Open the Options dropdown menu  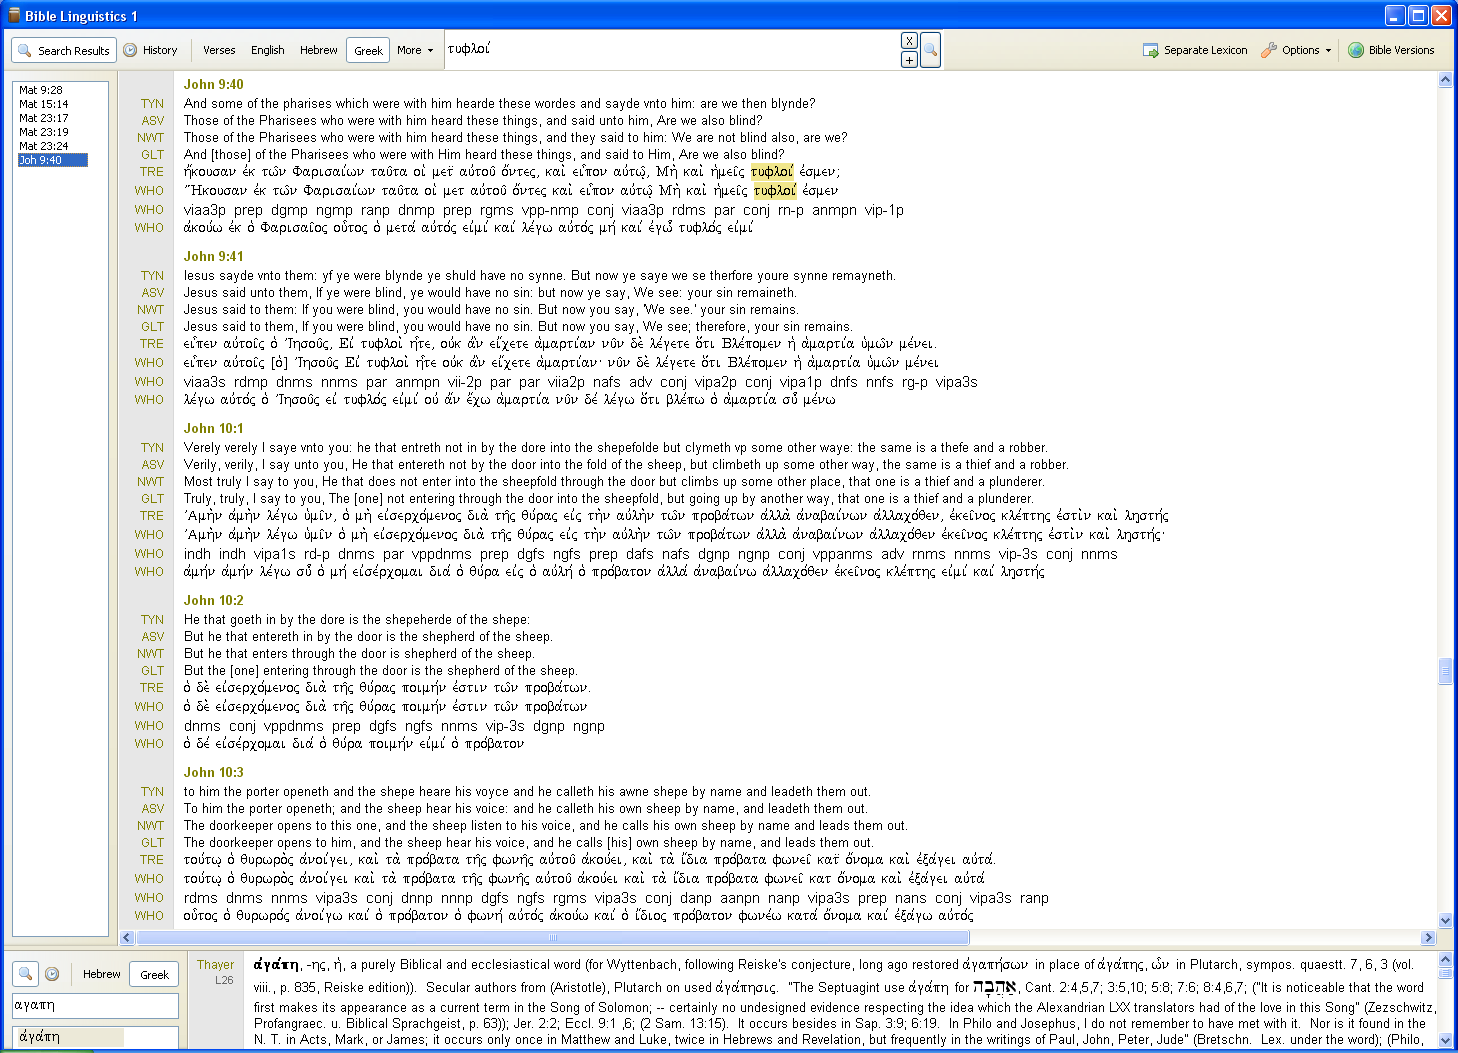[x=1297, y=50]
